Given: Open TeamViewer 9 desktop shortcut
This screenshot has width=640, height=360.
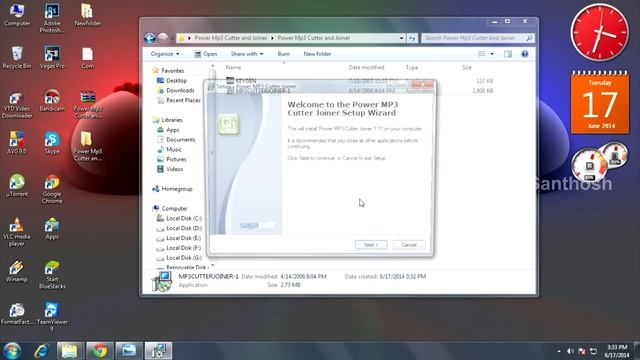Looking at the screenshot, I should coord(52,317).
